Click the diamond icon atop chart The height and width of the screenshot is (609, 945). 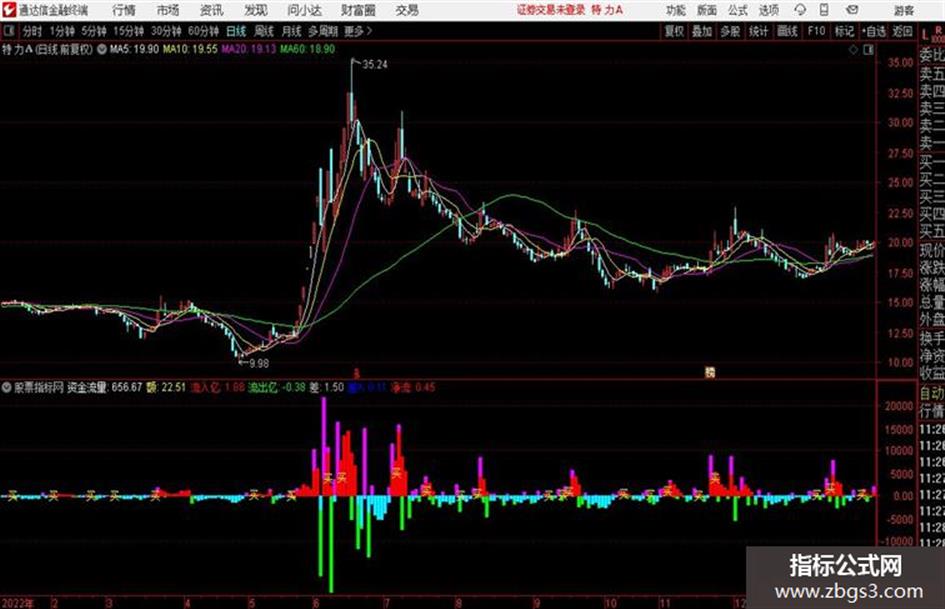pos(853,50)
